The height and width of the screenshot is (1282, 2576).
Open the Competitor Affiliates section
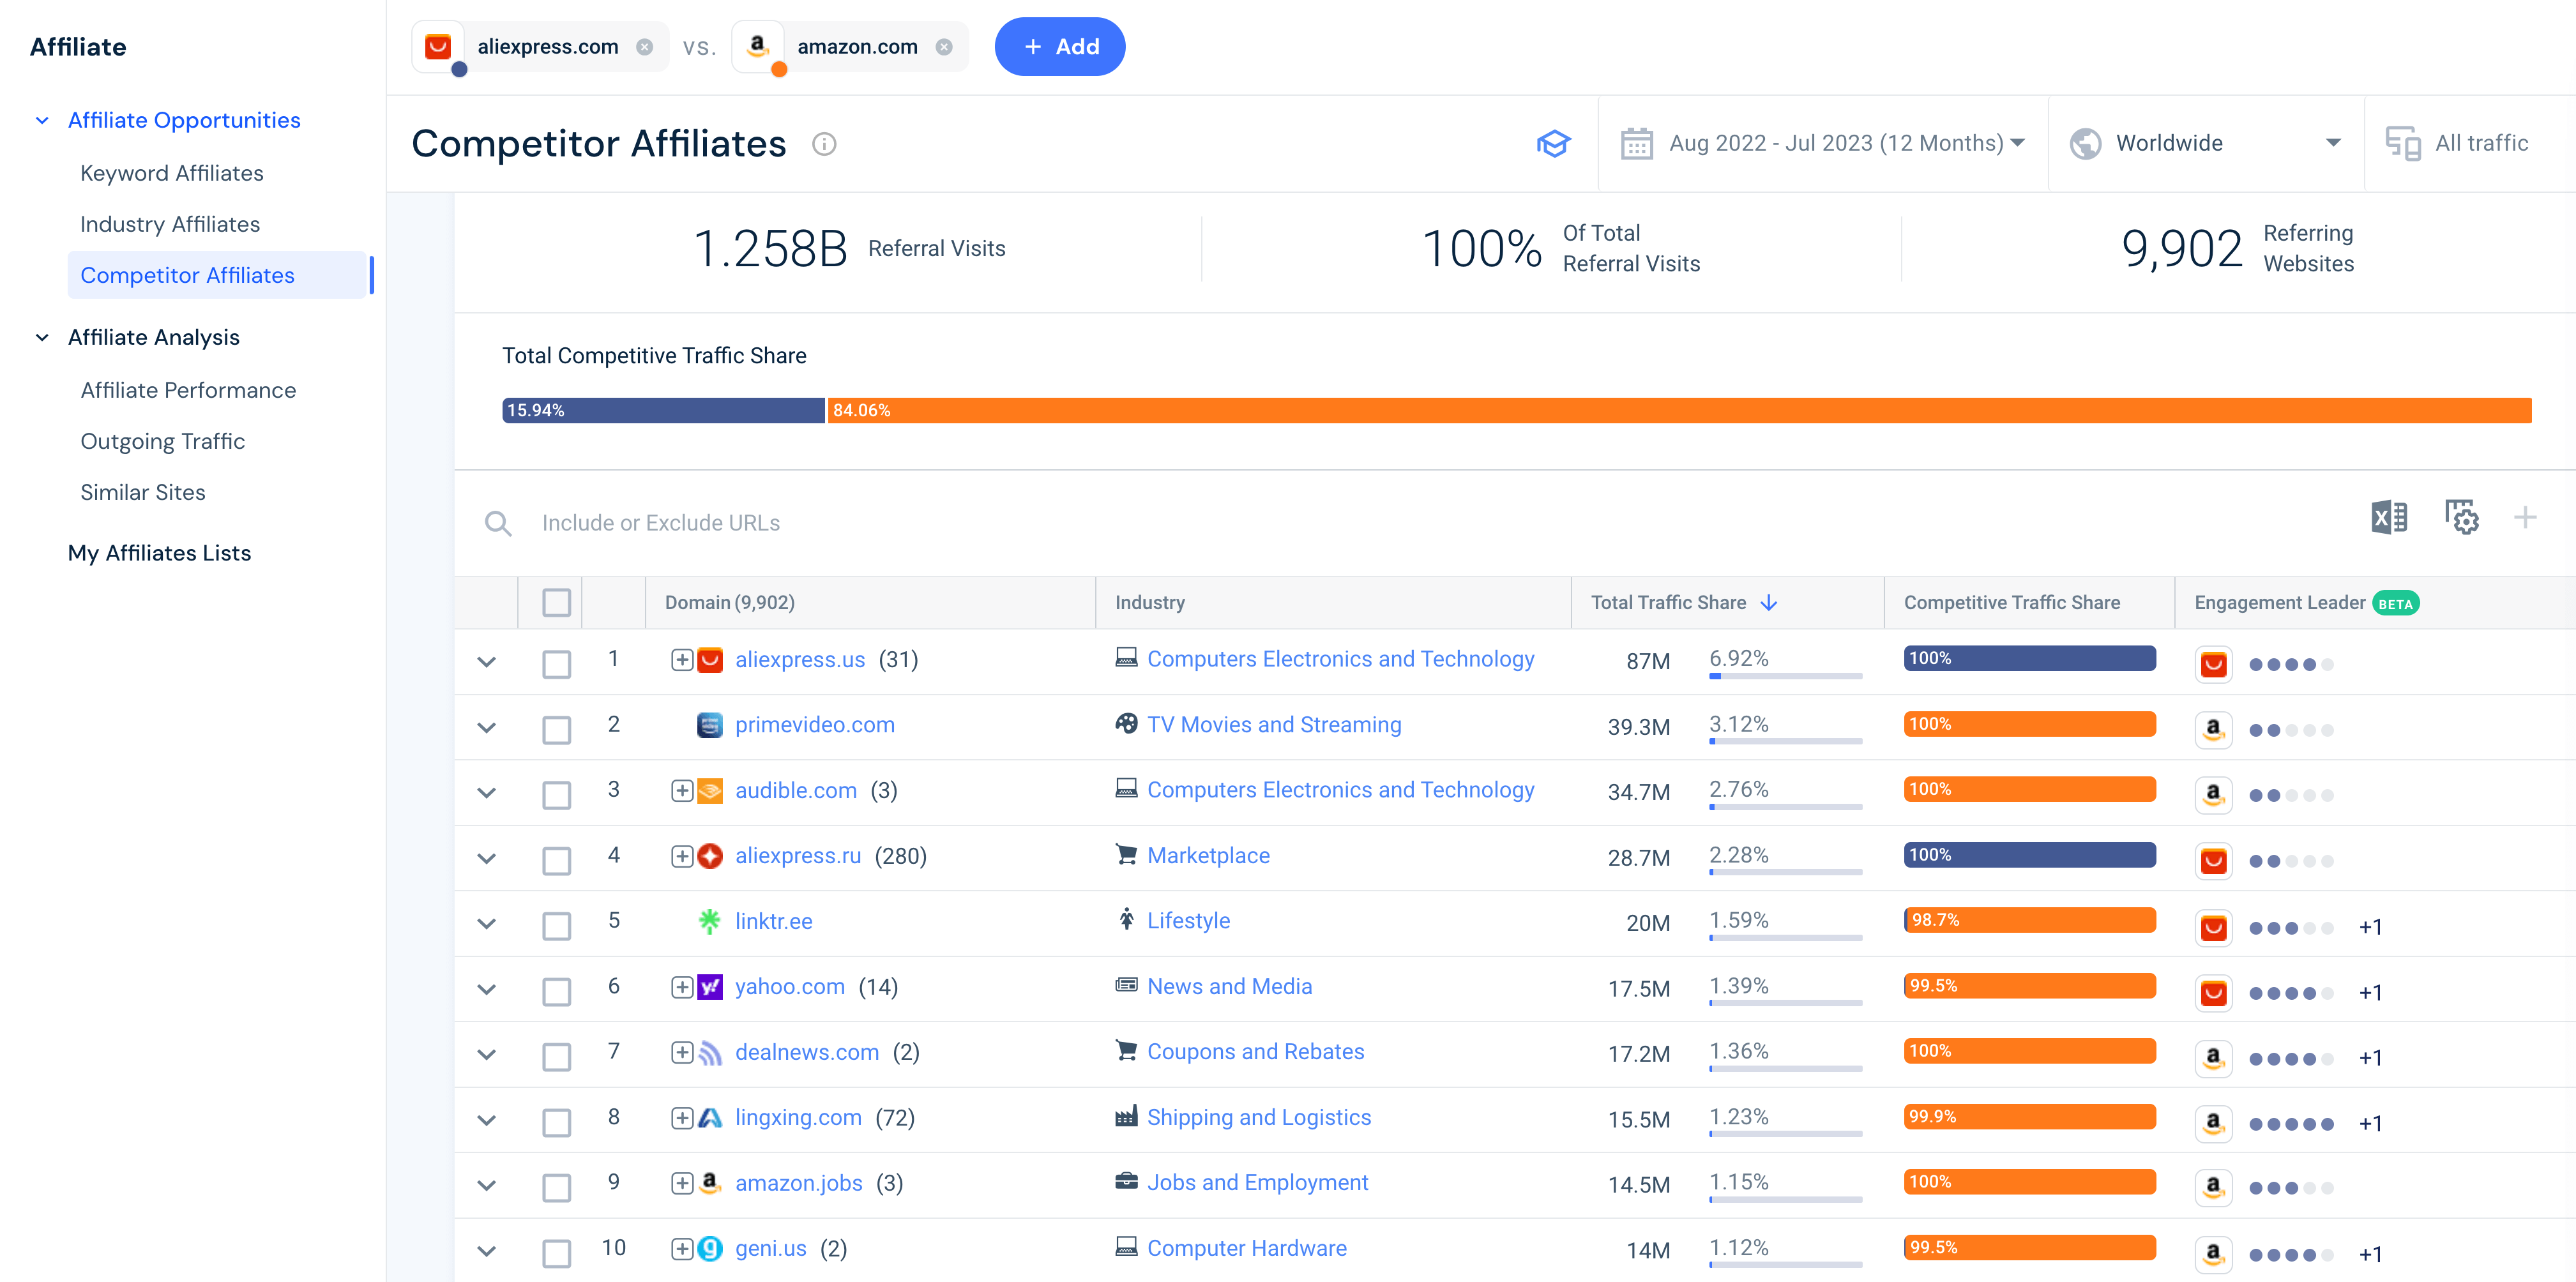(x=188, y=274)
